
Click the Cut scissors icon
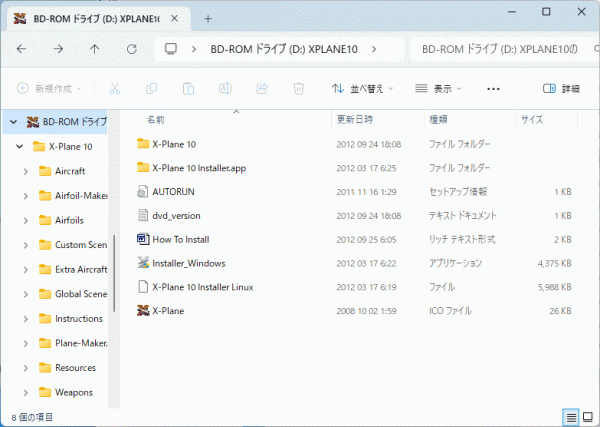coord(115,89)
